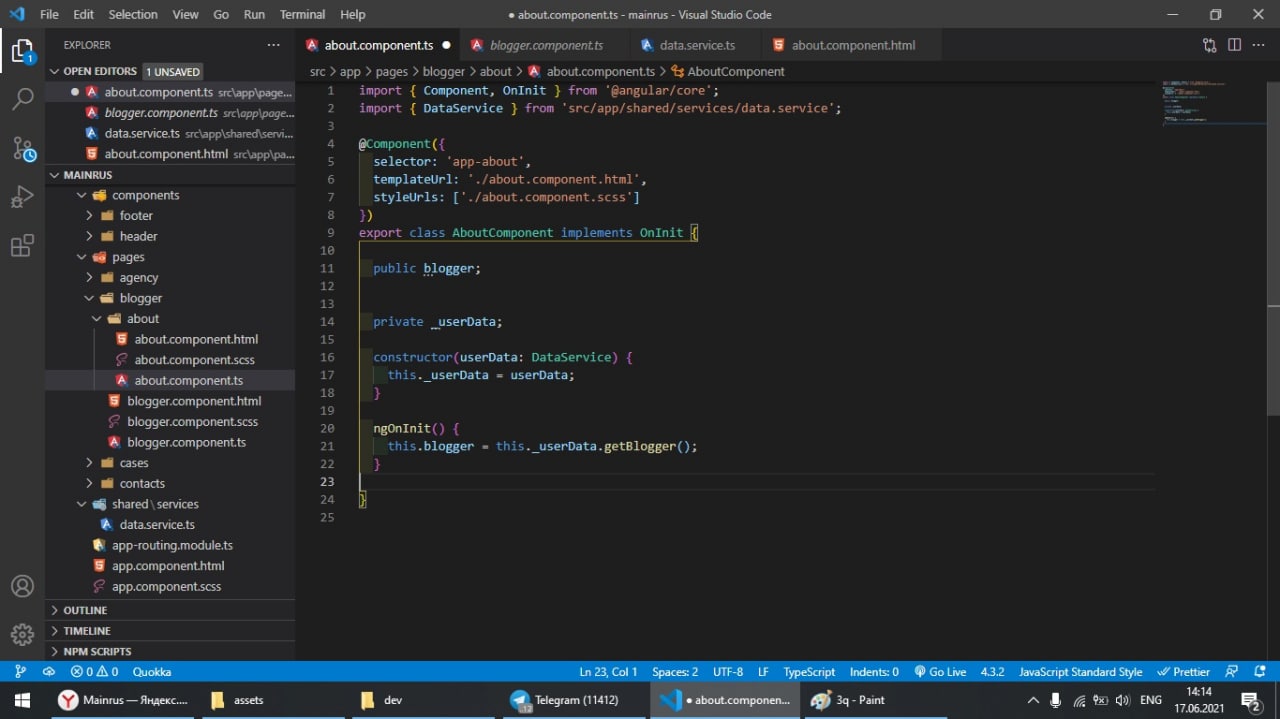
Task: Toggle Go Live server in status bar
Action: pos(940,672)
